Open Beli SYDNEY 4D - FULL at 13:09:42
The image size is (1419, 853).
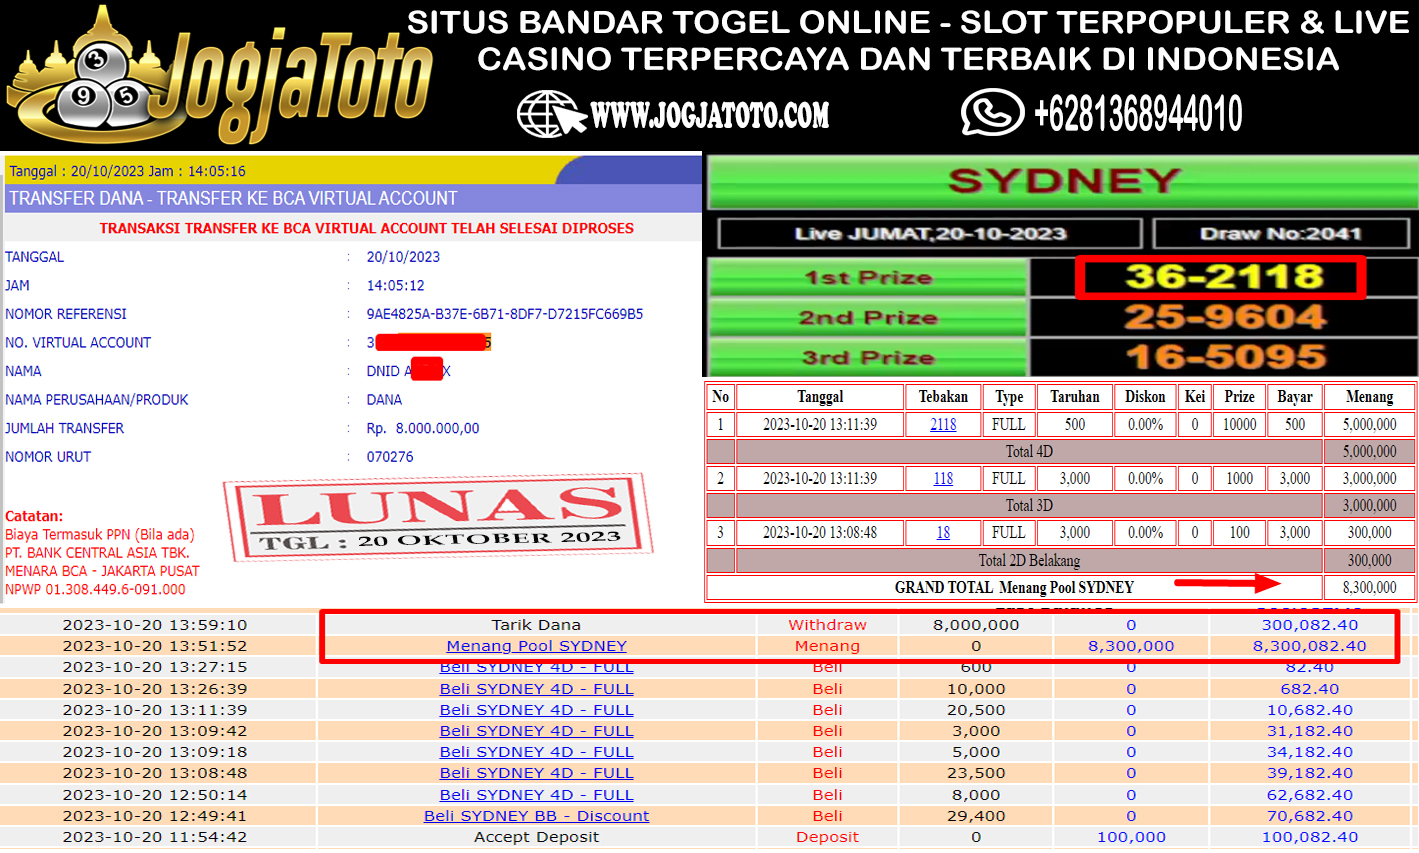click(537, 731)
